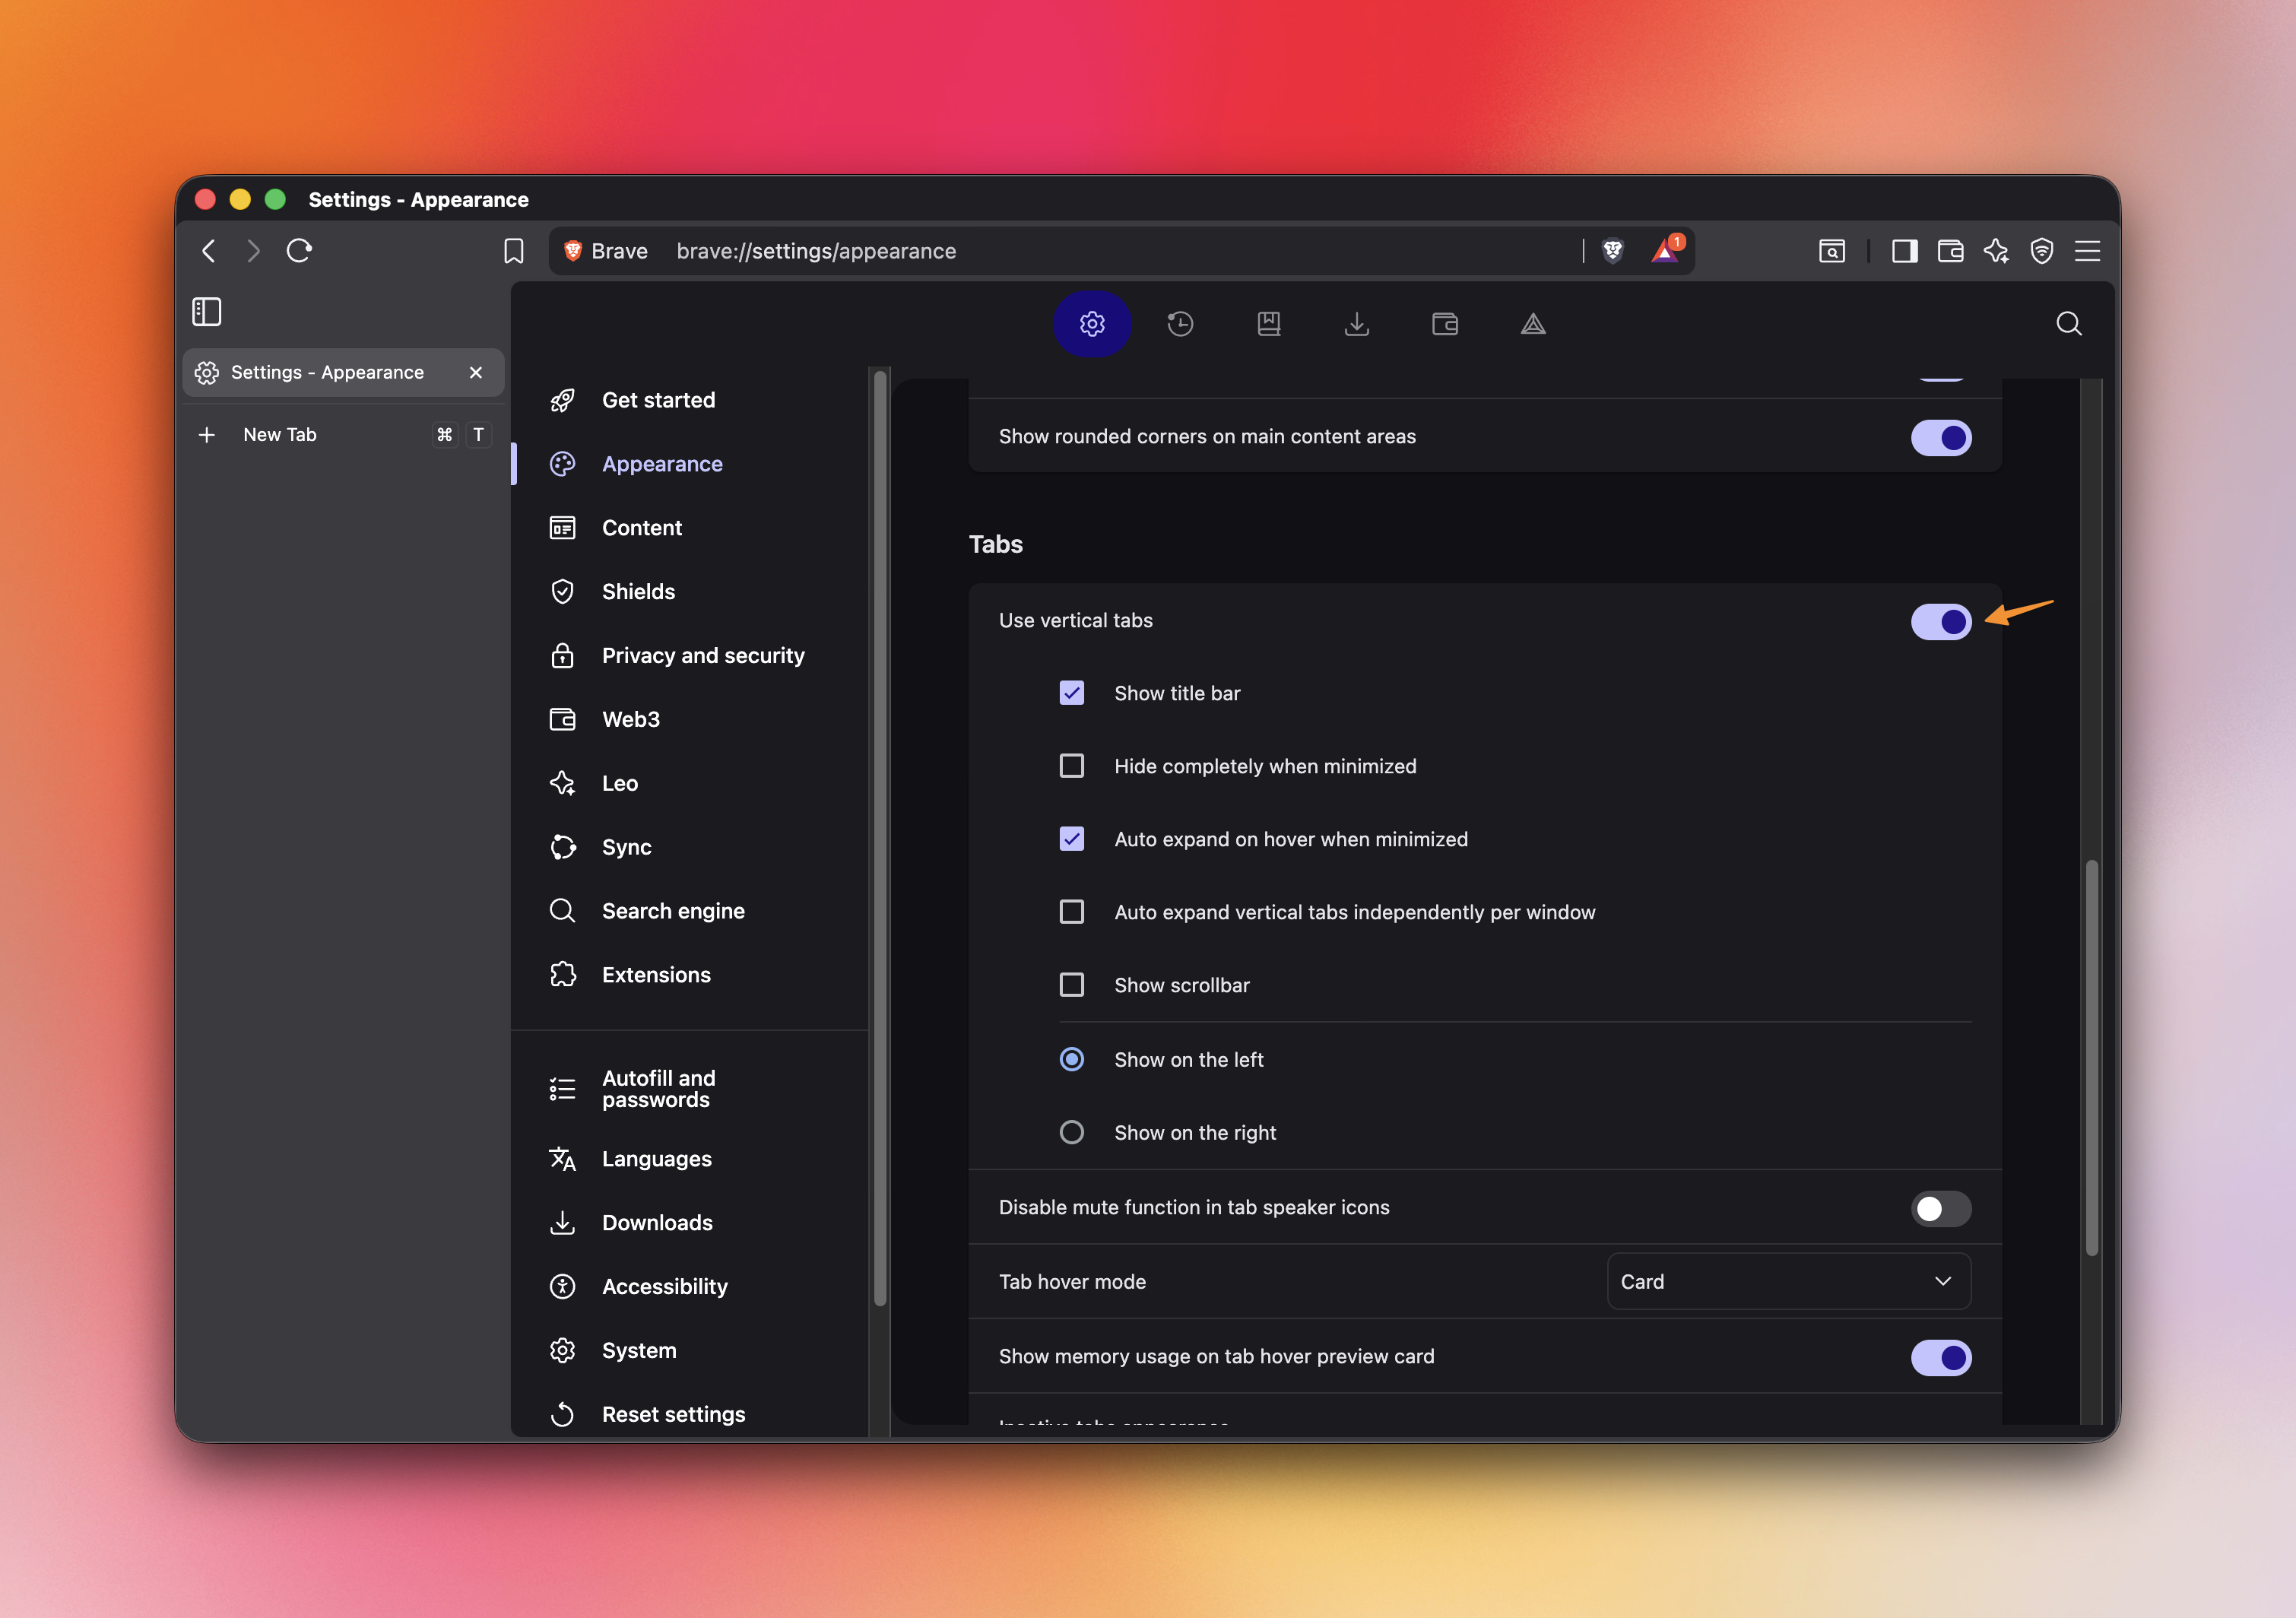
Task: Enable the Hide completely when minimized checkbox
Action: click(x=1072, y=765)
